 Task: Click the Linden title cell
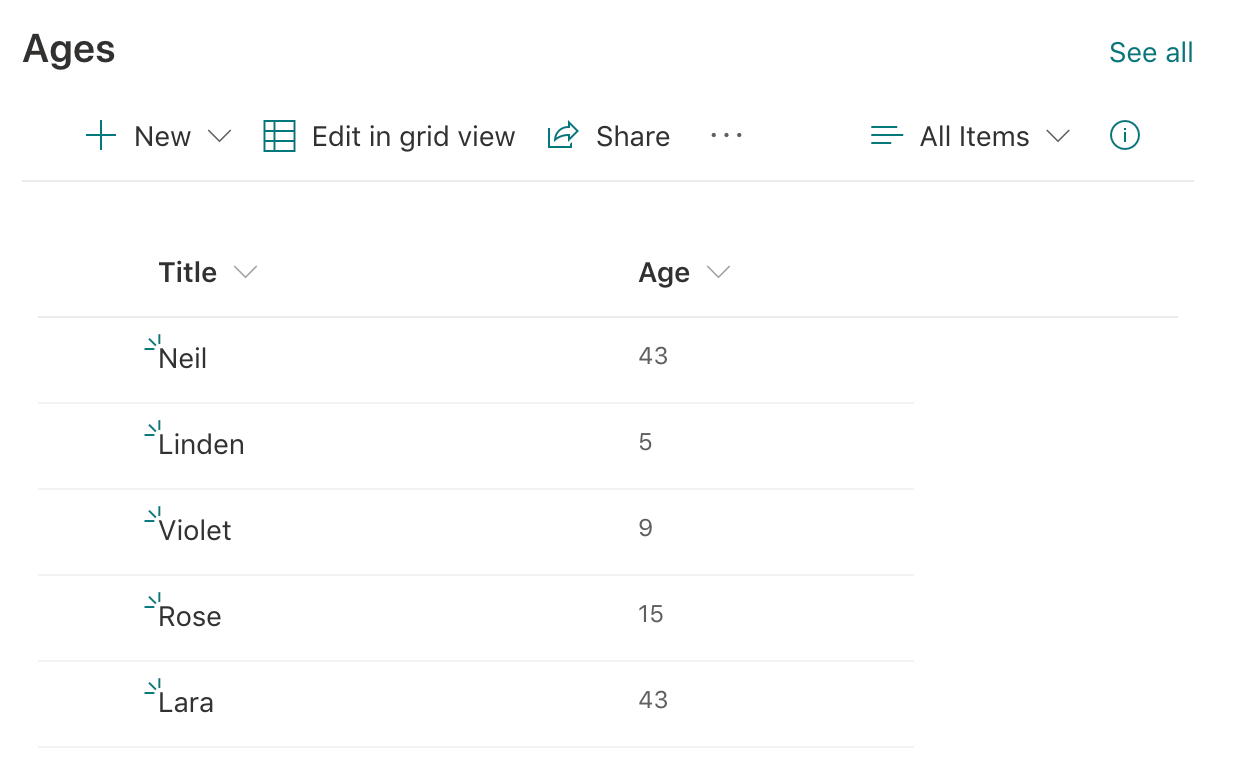point(200,444)
